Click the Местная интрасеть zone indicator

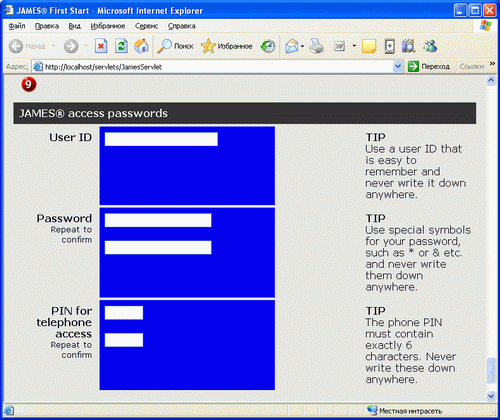coord(404,411)
